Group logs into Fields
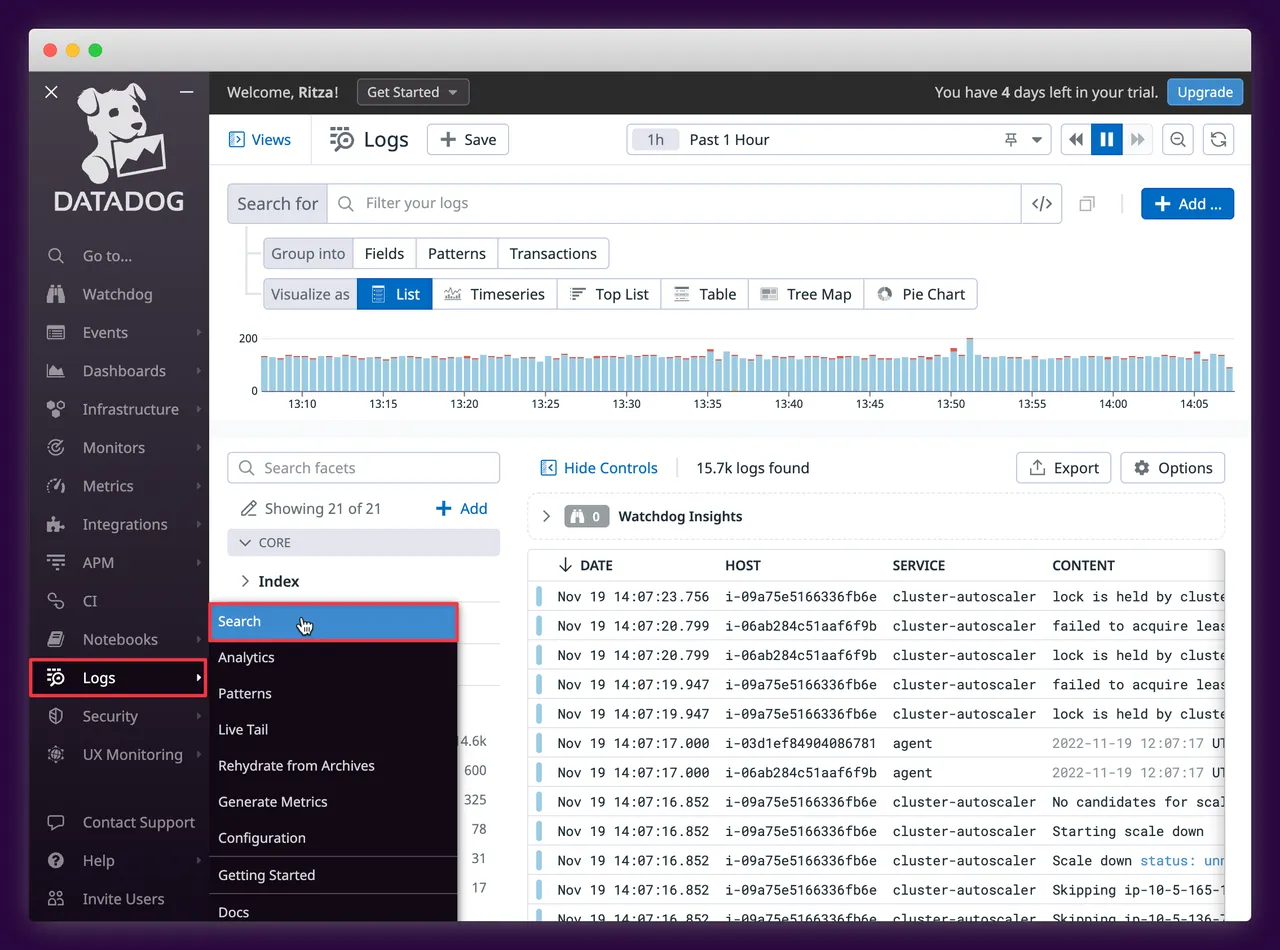This screenshot has width=1280, height=950. tap(384, 254)
